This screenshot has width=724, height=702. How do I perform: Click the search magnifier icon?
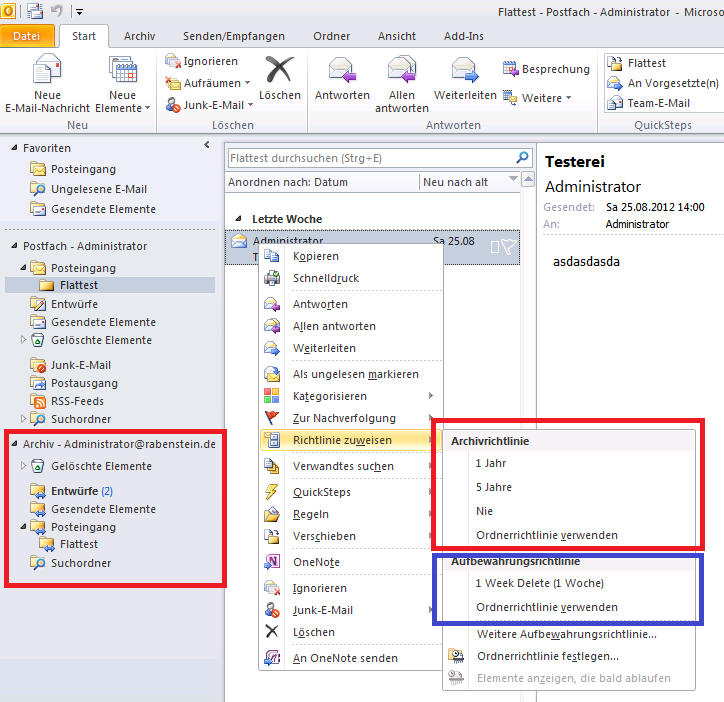[522, 158]
